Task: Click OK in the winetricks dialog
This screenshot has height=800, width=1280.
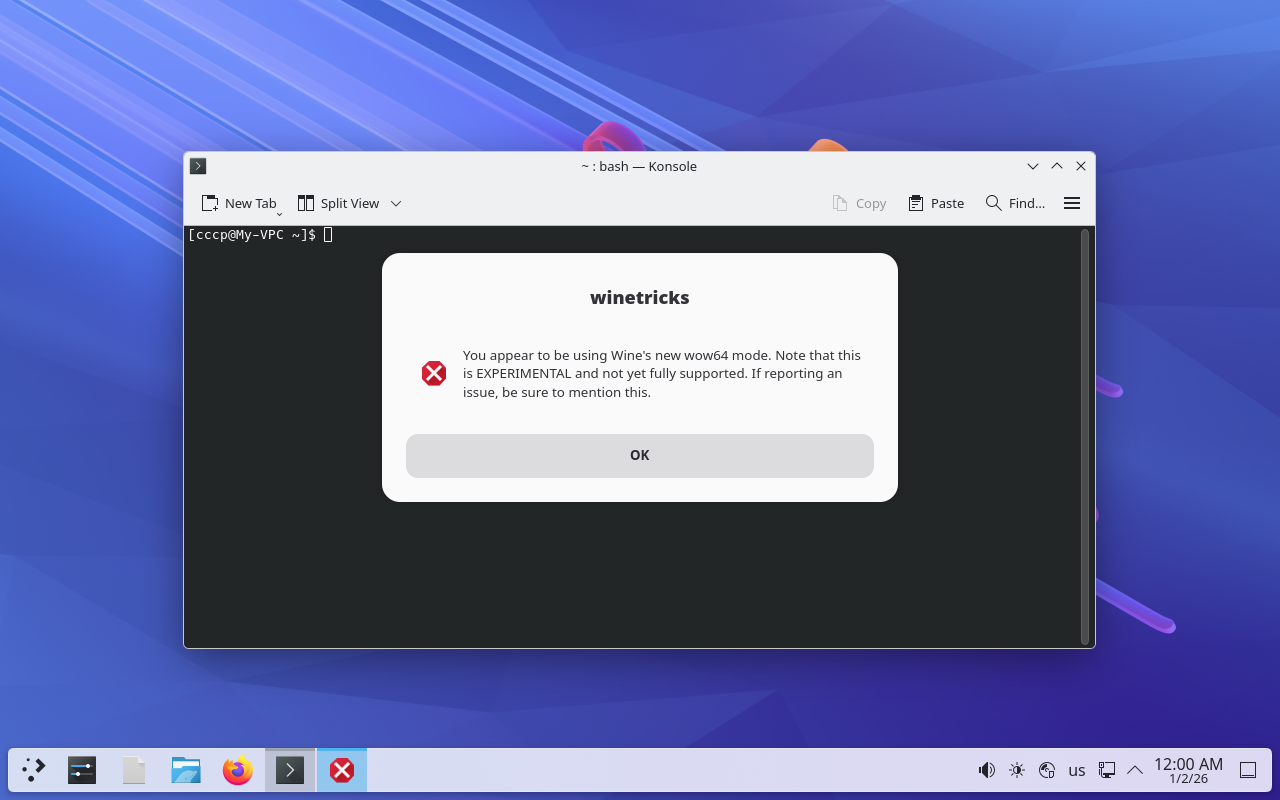Action: coord(640,456)
